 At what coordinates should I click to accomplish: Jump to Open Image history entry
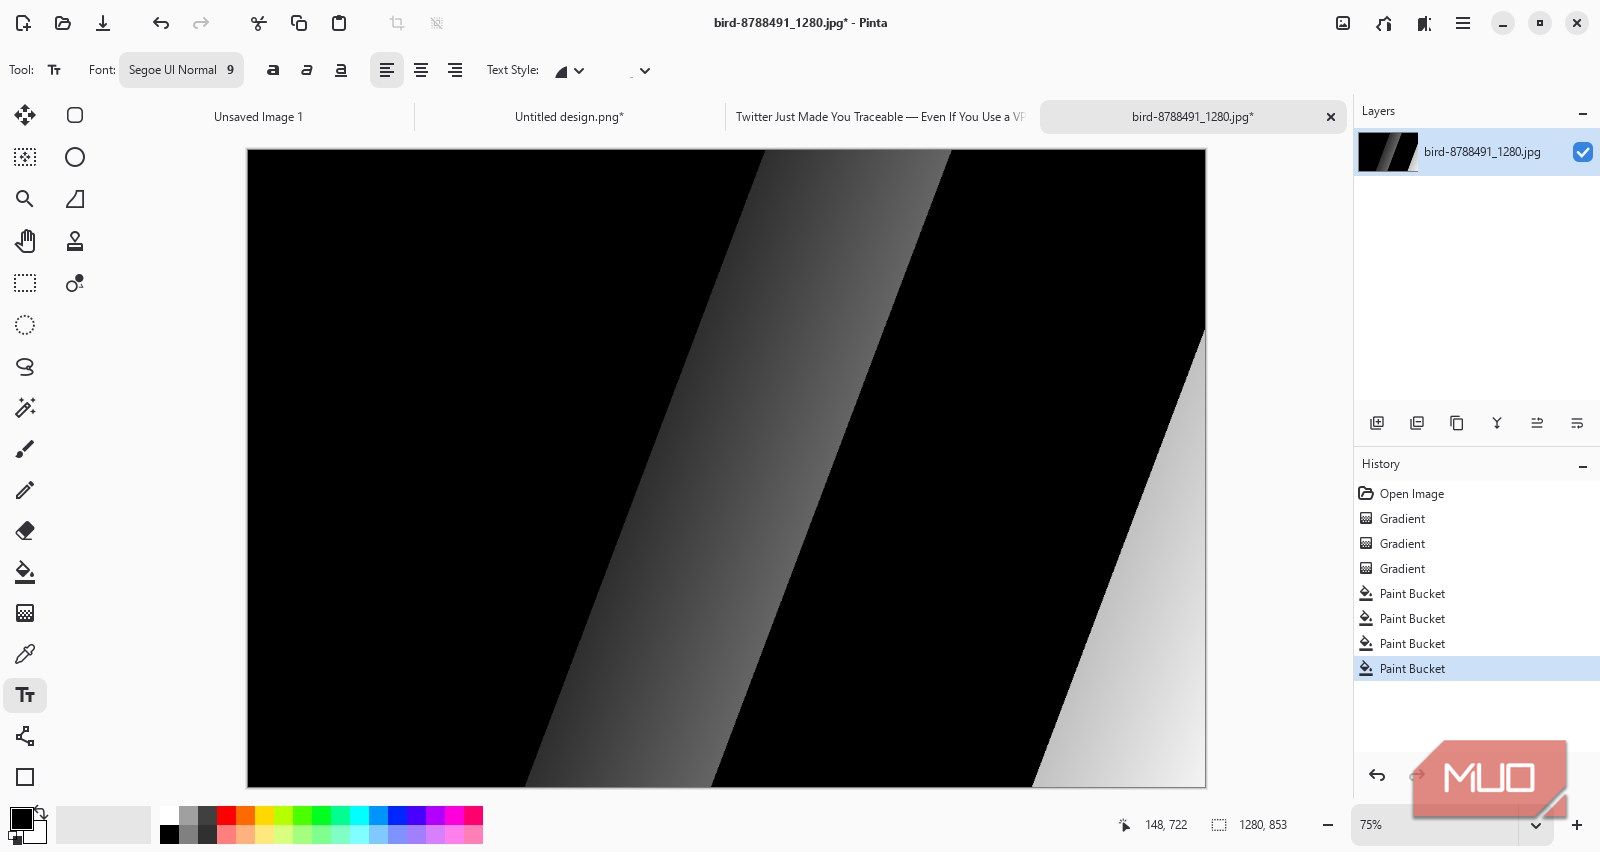pos(1477,494)
